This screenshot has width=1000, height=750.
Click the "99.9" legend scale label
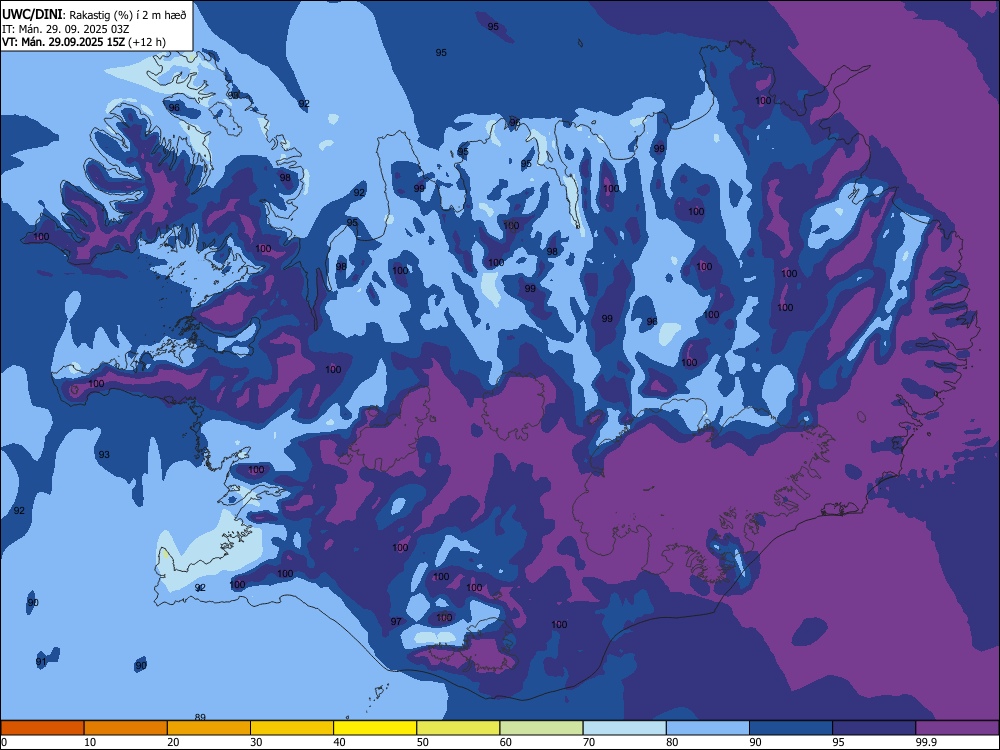coord(926,742)
